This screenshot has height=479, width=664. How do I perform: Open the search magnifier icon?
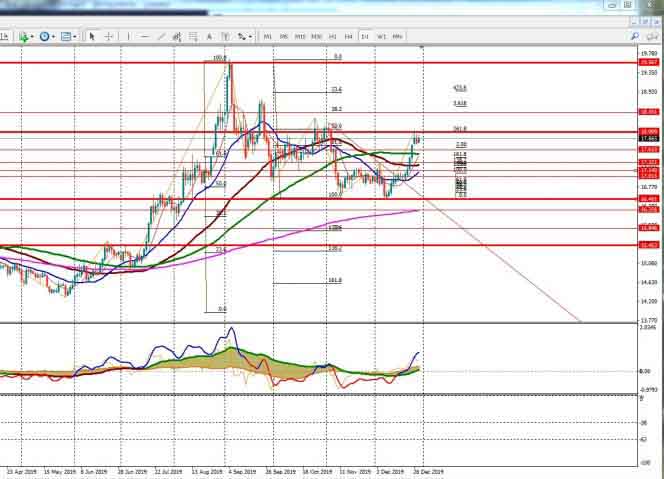click(635, 37)
